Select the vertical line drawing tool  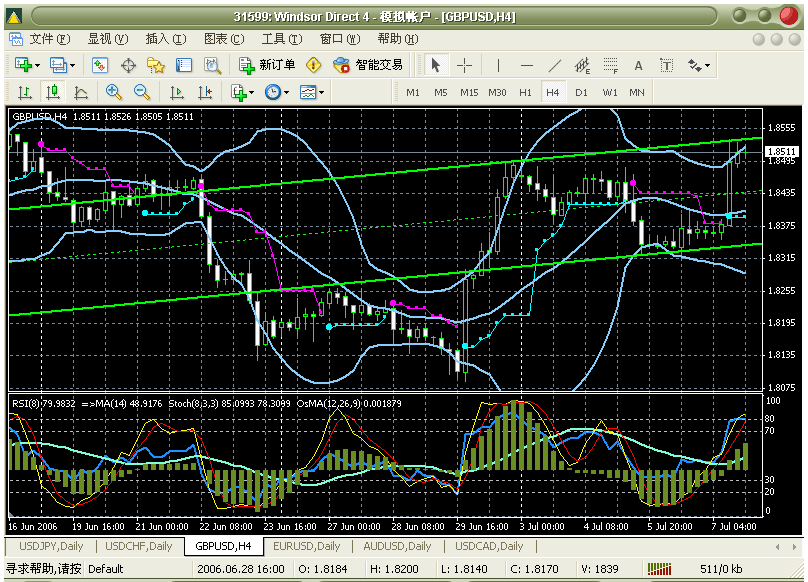click(x=498, y=65)
